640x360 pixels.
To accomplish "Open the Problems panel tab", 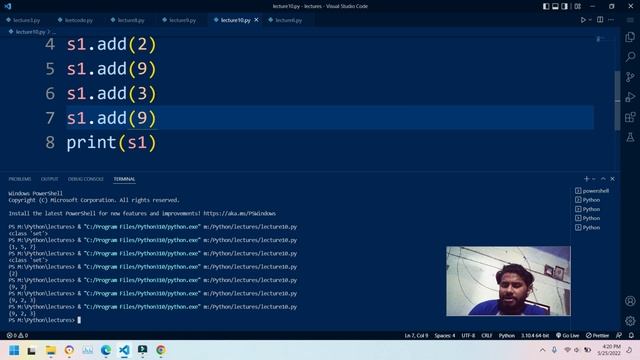I will (x=20, y=179).
